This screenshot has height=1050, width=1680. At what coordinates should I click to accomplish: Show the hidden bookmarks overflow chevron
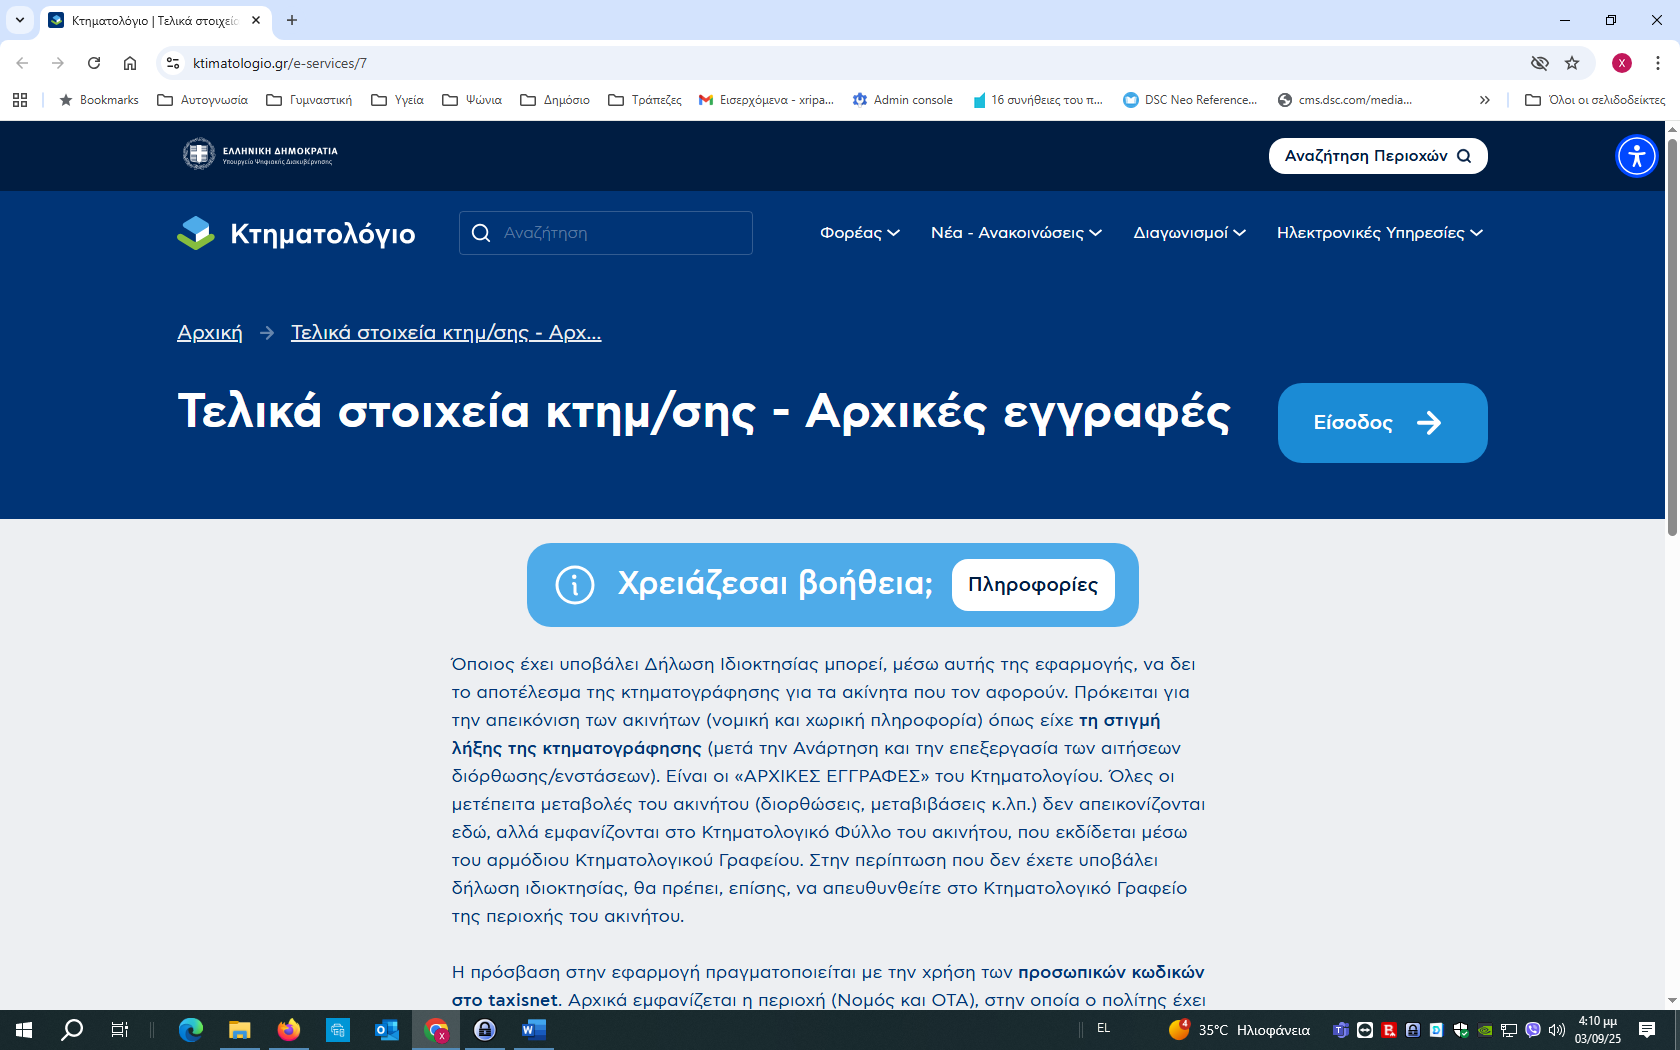click(1485, 100)
